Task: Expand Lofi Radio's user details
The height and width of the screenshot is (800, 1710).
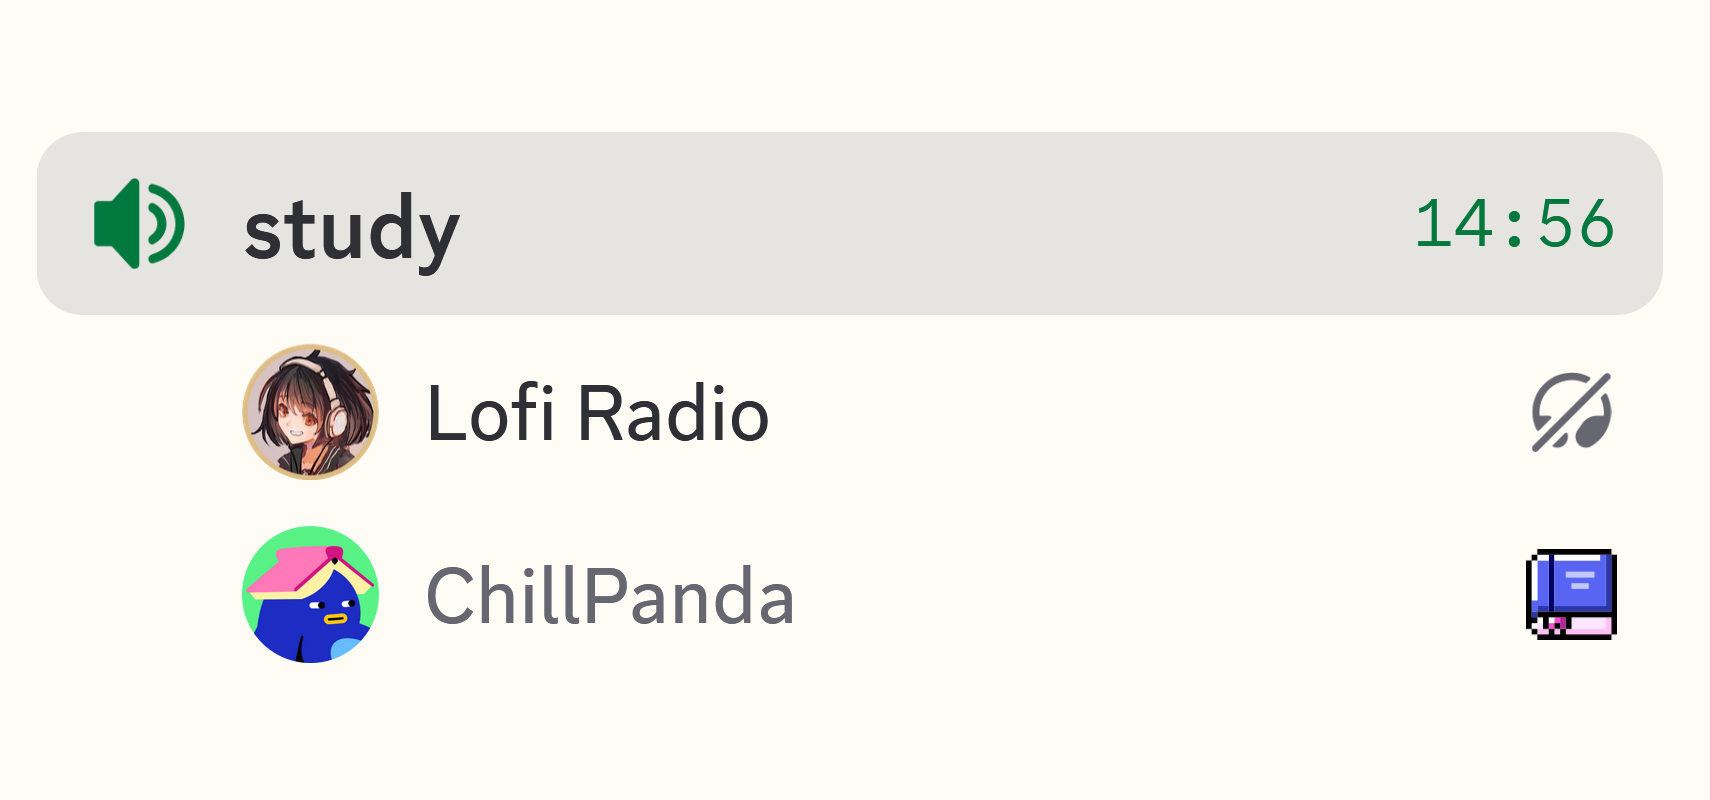Action: 596,413
